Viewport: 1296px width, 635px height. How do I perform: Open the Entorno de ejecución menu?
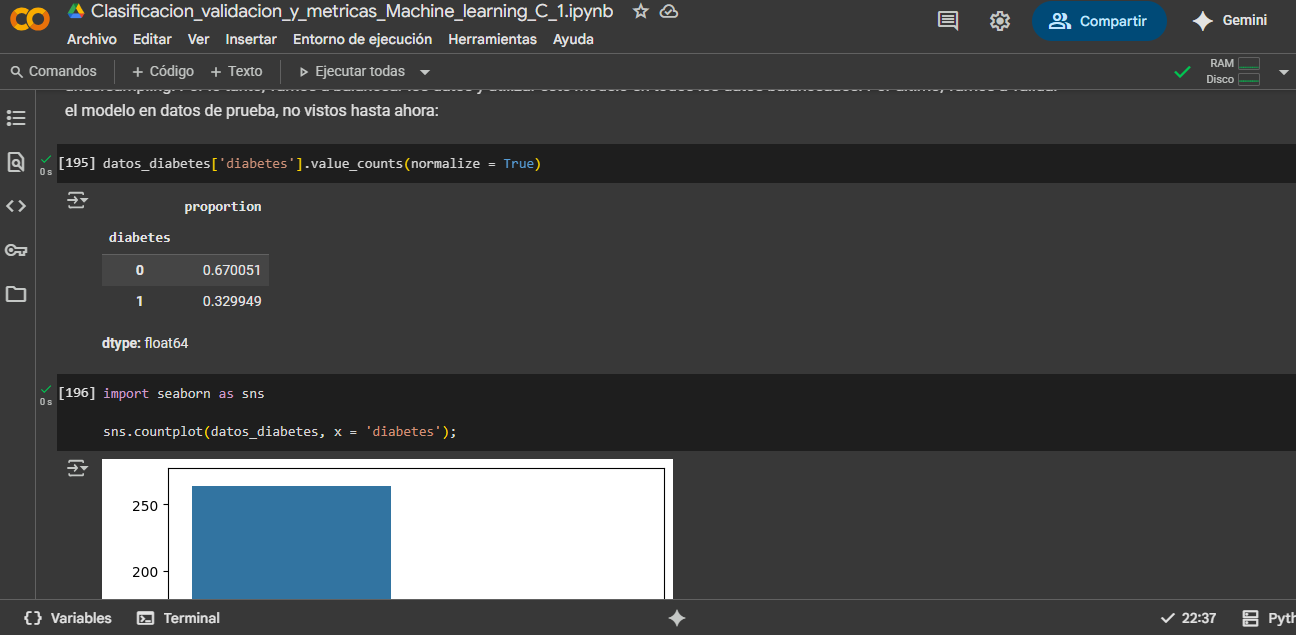click(x=362, y=39)
